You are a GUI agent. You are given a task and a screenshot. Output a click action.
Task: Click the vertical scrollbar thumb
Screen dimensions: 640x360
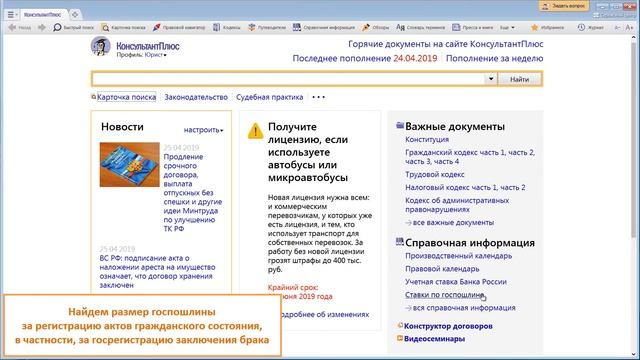(633, 139)
